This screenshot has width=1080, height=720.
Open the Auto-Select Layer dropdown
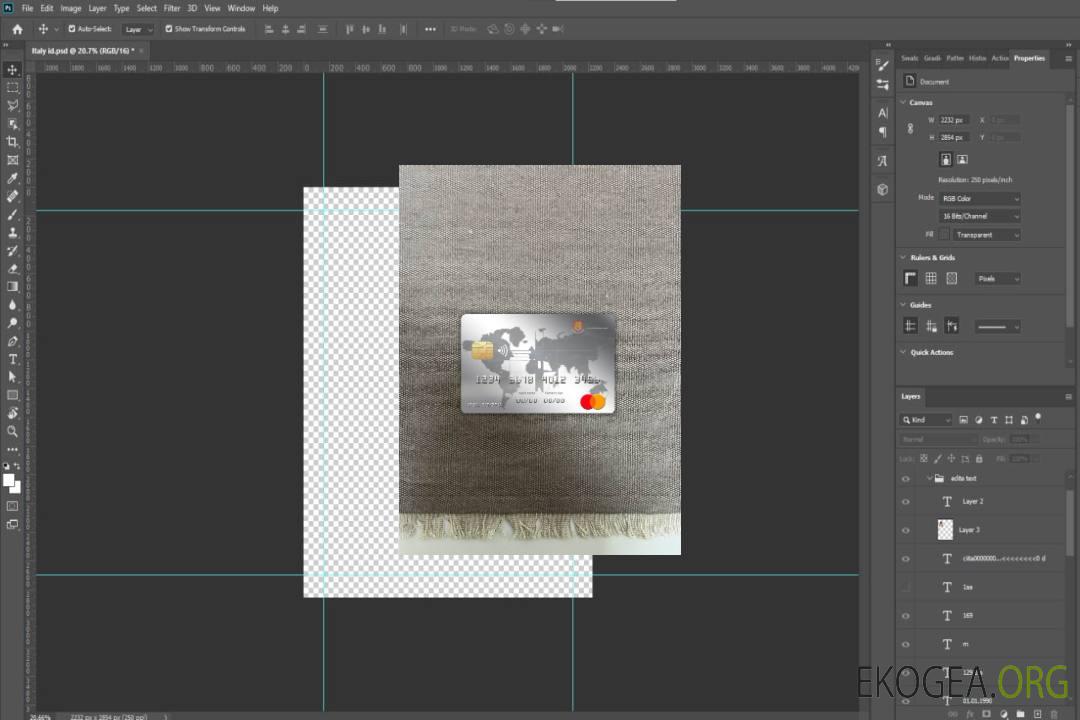138,29
